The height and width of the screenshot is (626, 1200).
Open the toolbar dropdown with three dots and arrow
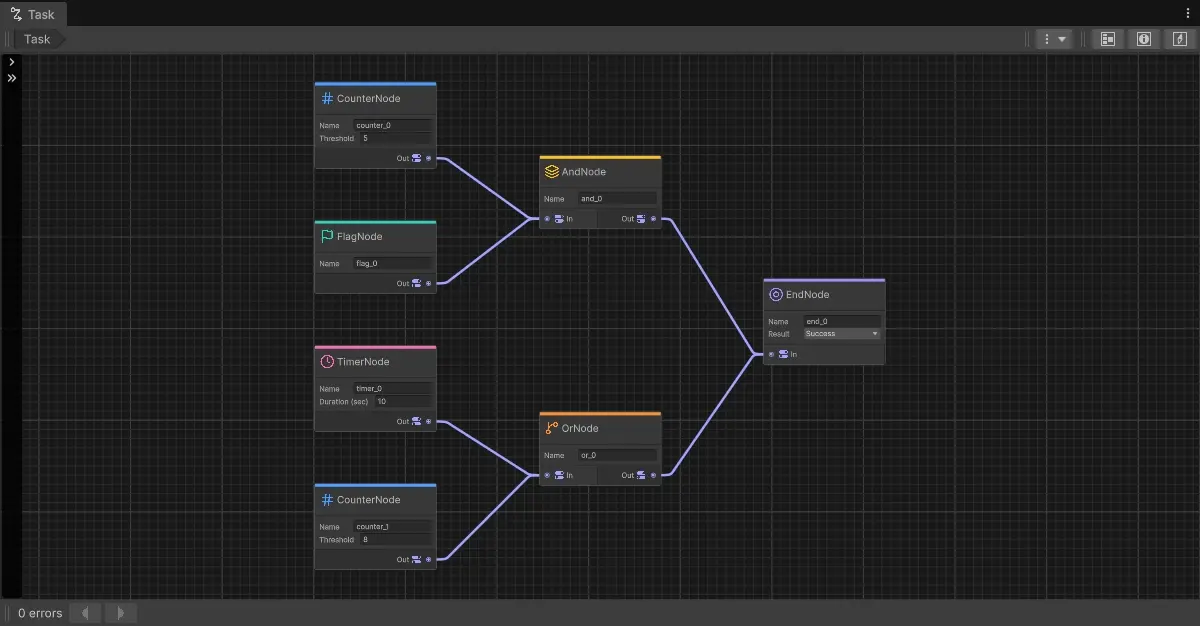tap(1053, 39)
